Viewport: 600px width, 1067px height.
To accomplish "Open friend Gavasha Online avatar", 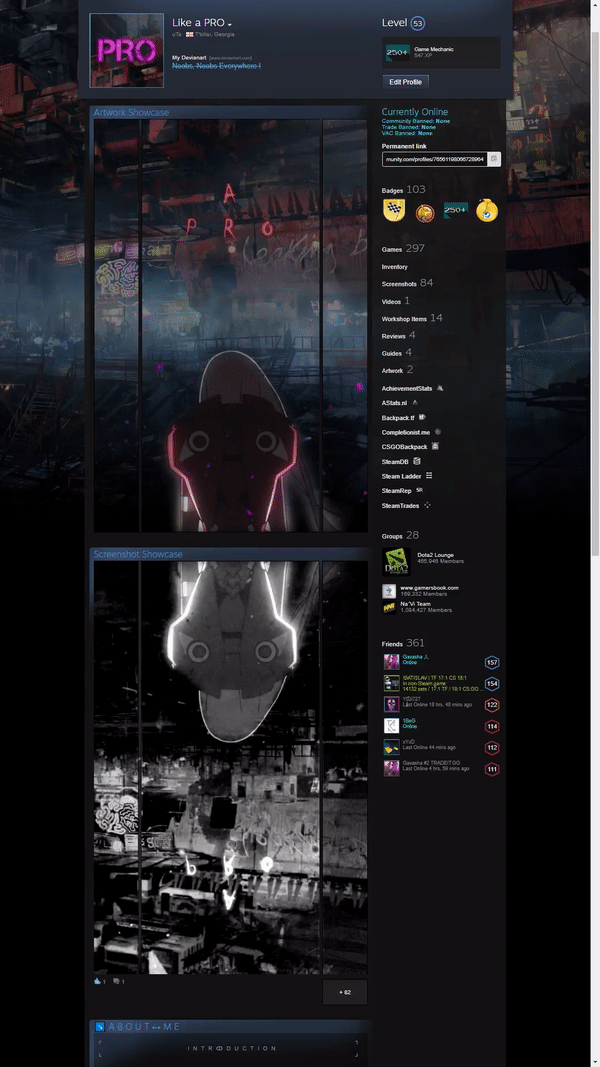I will pos(391,662).
